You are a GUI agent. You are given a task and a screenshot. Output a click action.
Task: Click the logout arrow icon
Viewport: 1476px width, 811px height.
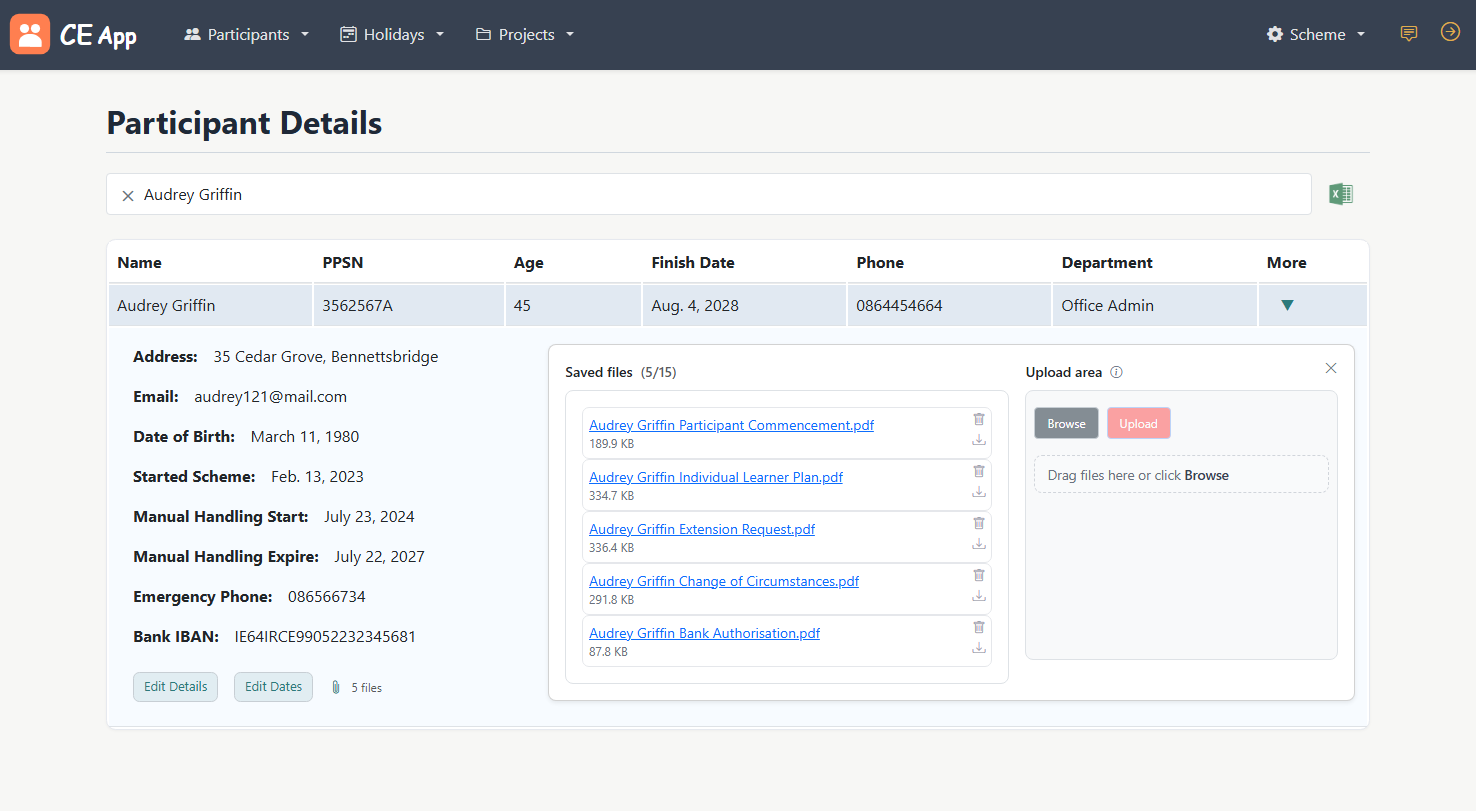1449,33
